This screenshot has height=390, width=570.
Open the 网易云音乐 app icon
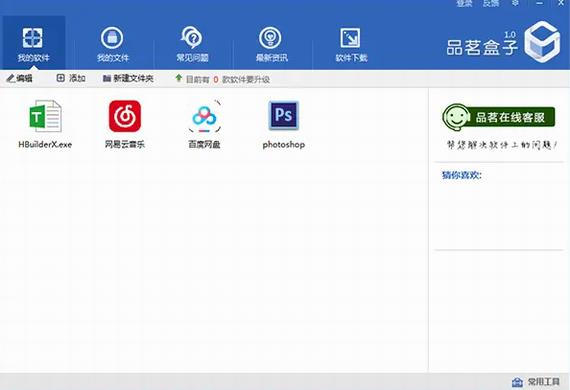click(x=125, y=124)
